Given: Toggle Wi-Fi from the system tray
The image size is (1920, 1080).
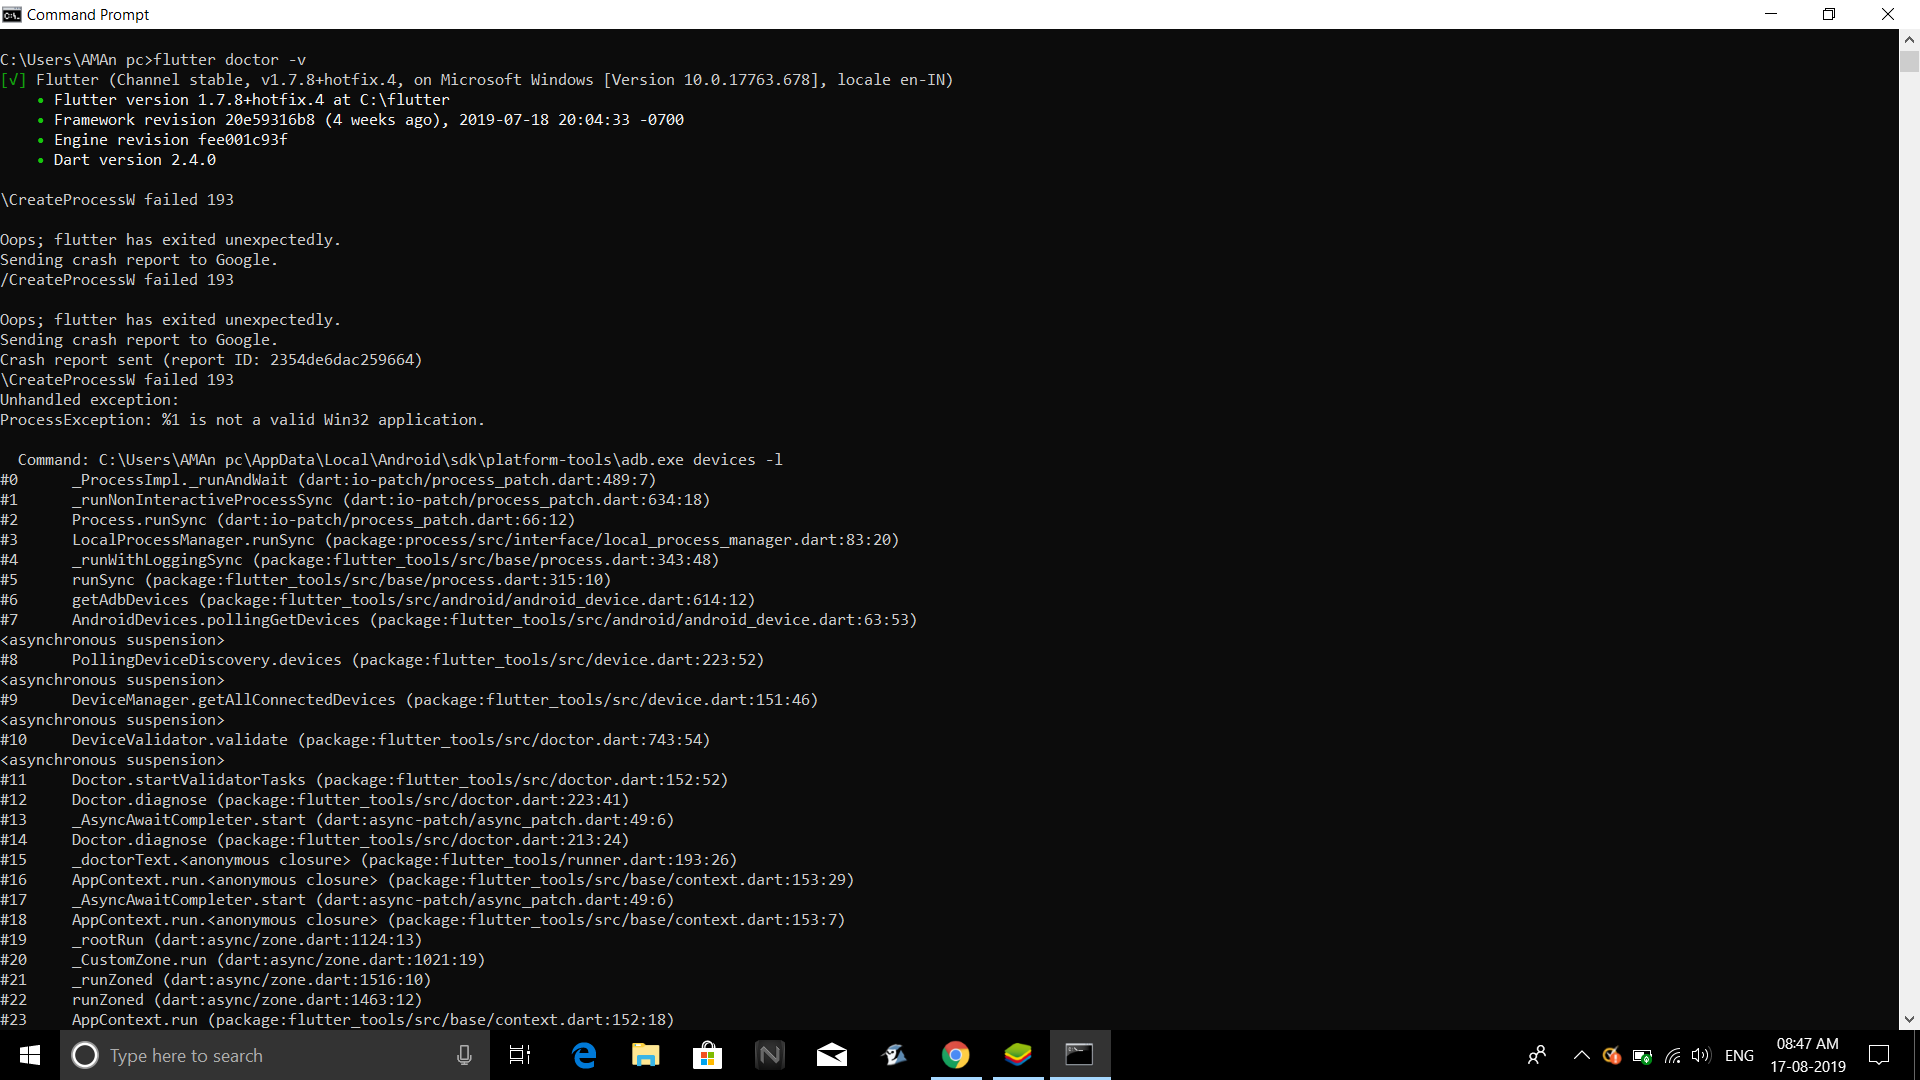Looking at the screenshot, I should [x=1673, y=1055].
